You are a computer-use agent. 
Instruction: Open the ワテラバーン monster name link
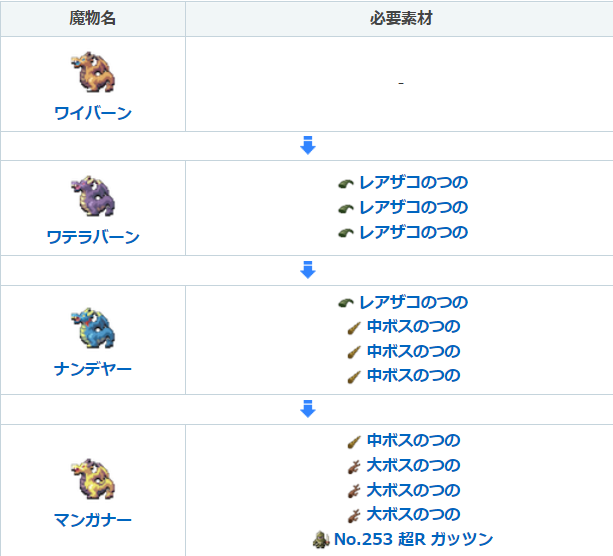coord(93,237)
